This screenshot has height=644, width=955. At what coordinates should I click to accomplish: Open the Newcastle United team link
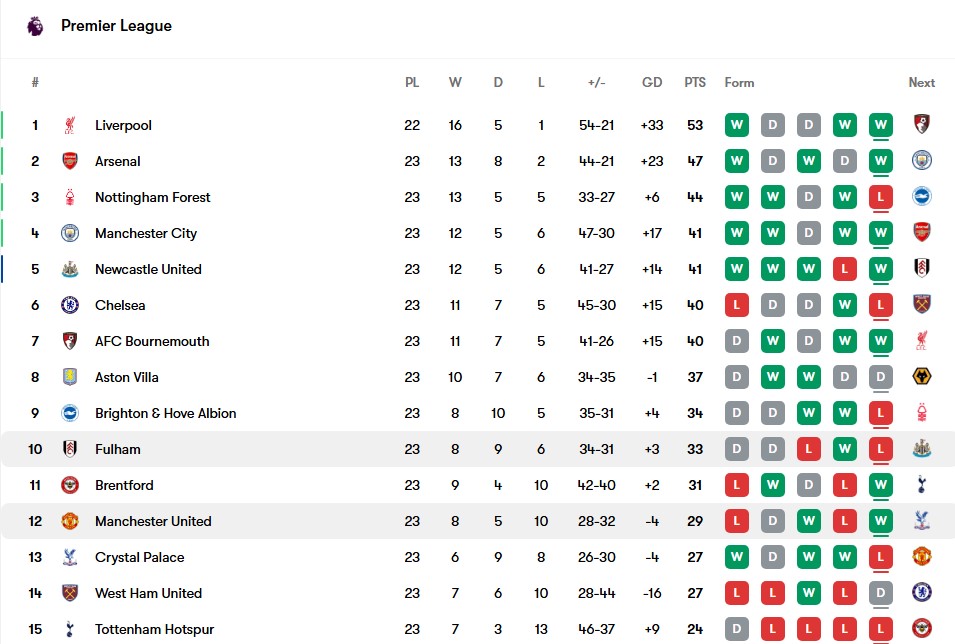pos(148,269)
